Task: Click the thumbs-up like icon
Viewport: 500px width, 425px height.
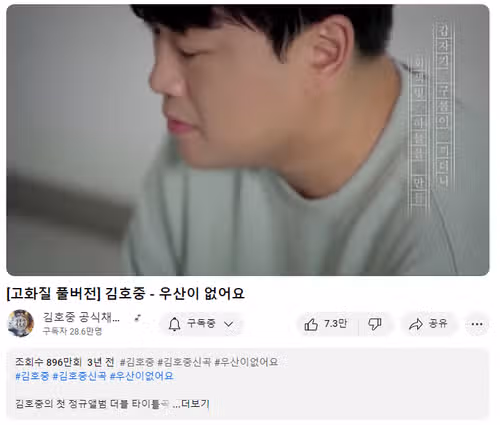Action: tap(311, 324)
